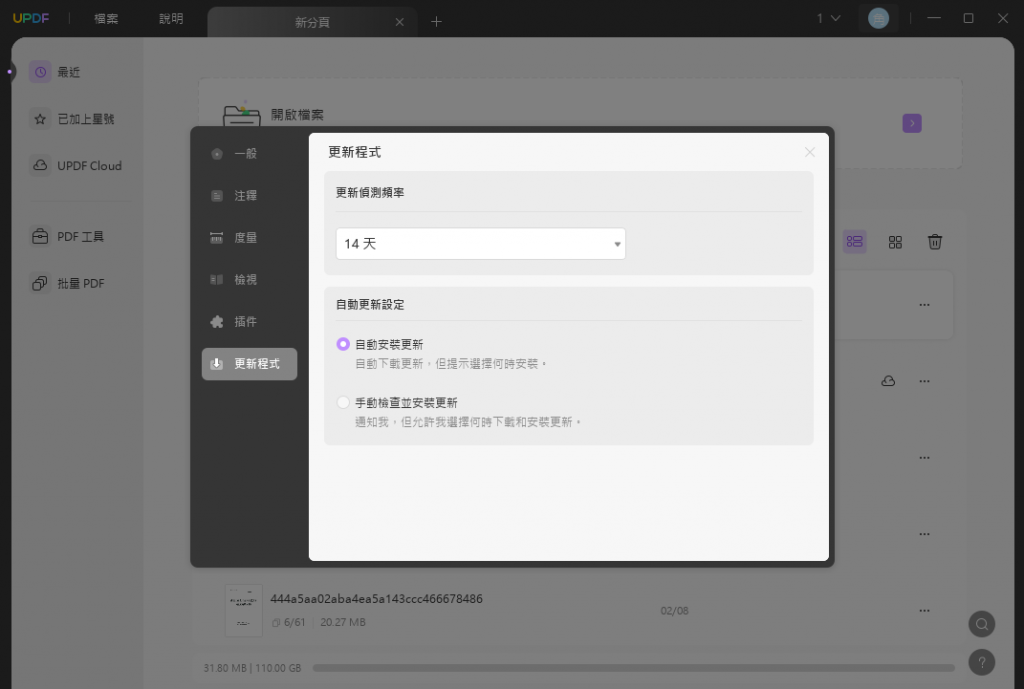Open the help question mark button

point(982,662)
